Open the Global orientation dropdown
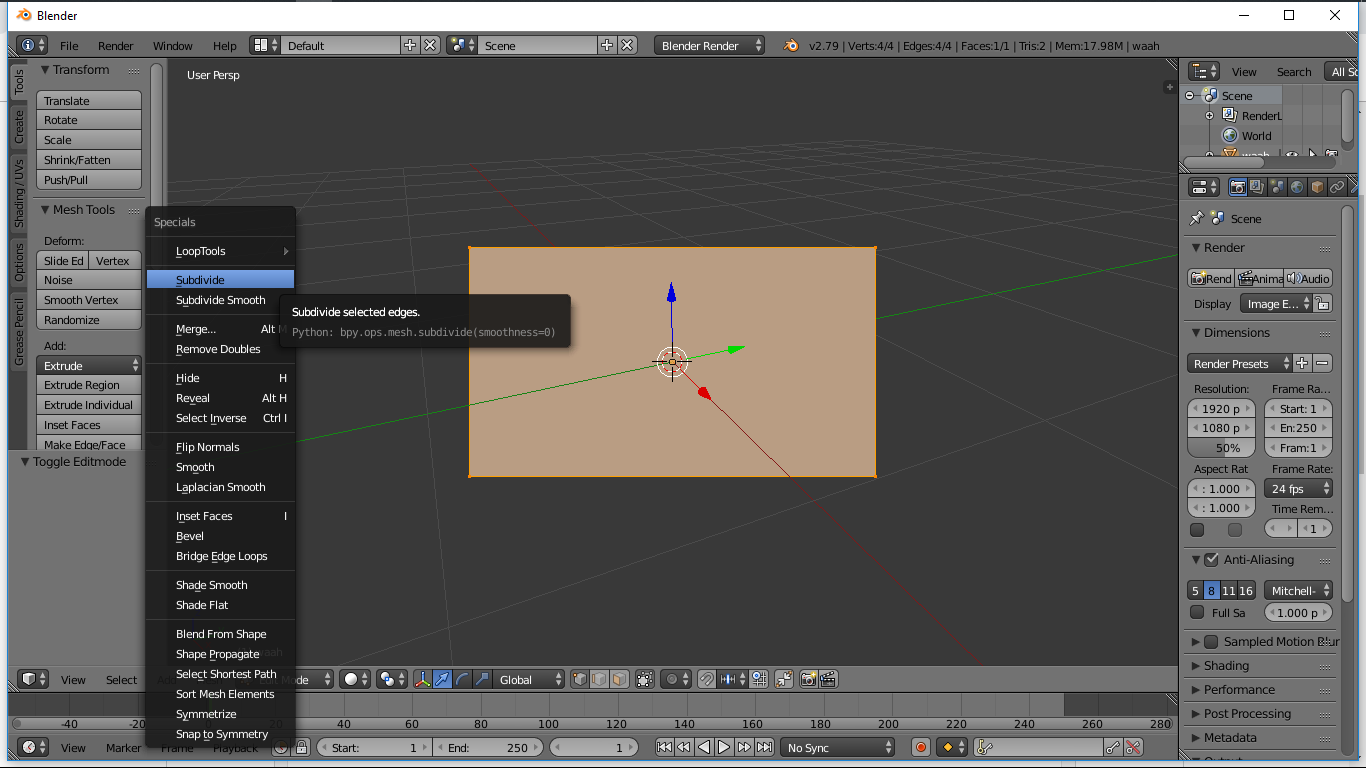The width and height of the screenshot is (1366, 768). tap(529, 679)
